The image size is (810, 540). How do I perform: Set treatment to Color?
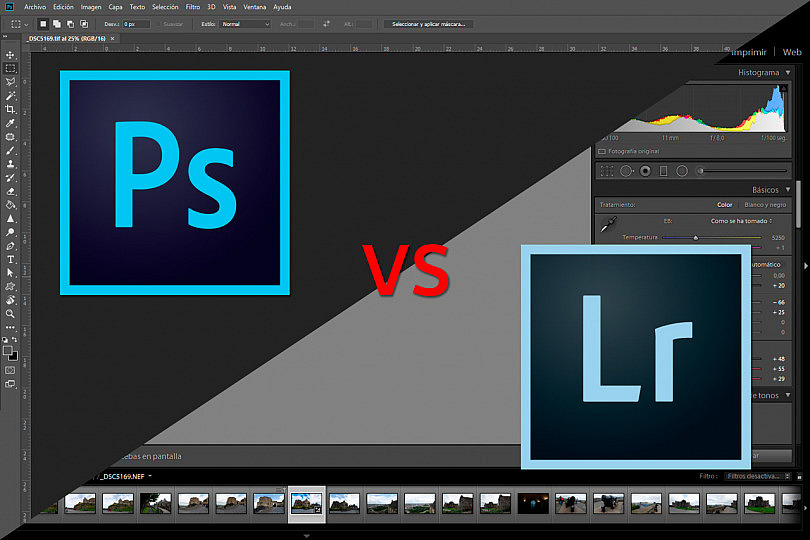(x=724, y=205)
